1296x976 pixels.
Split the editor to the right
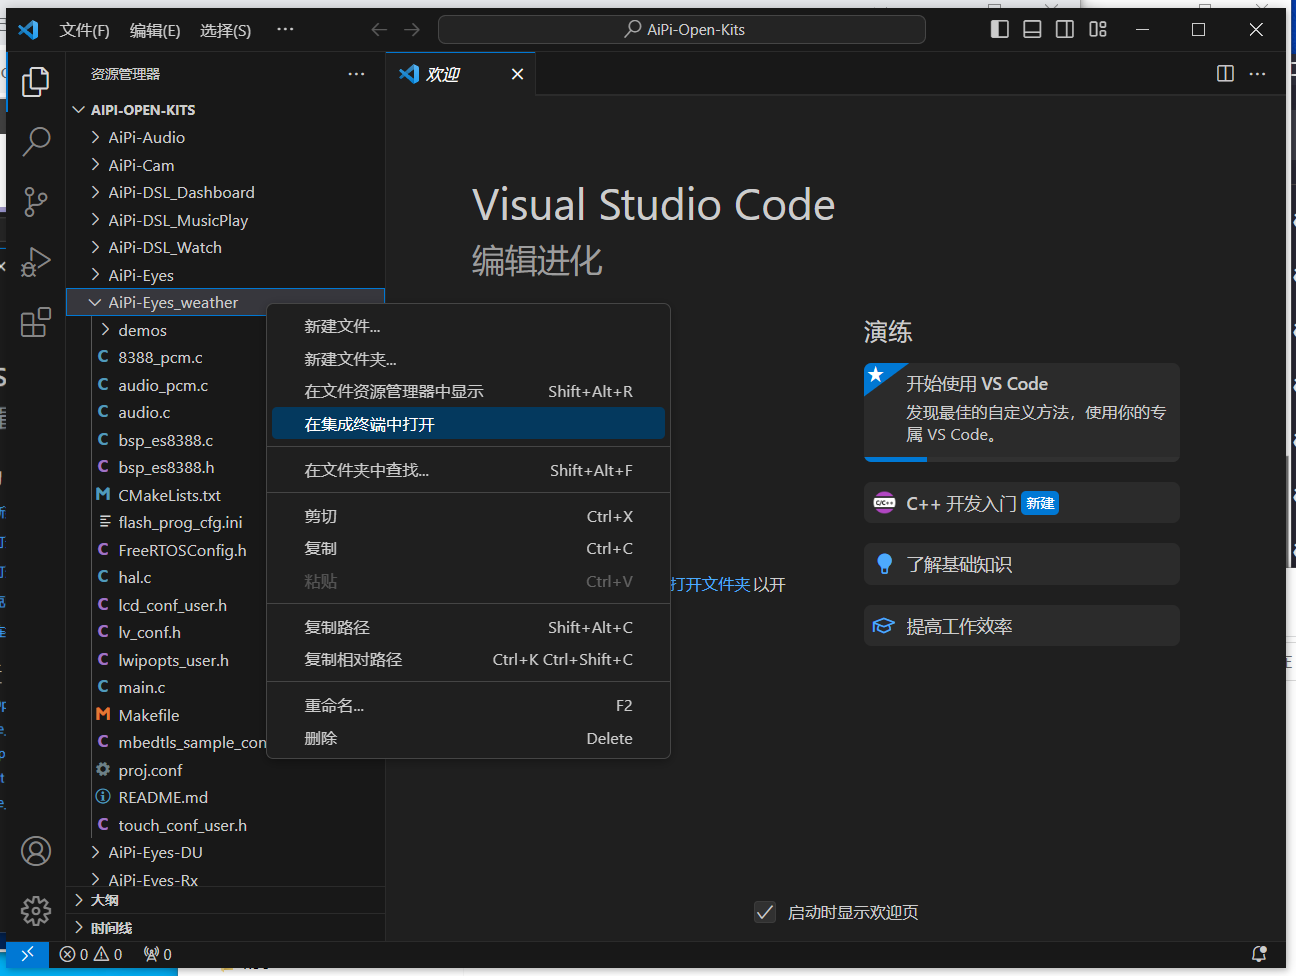pyautogui.click(x=1225, y=74)
